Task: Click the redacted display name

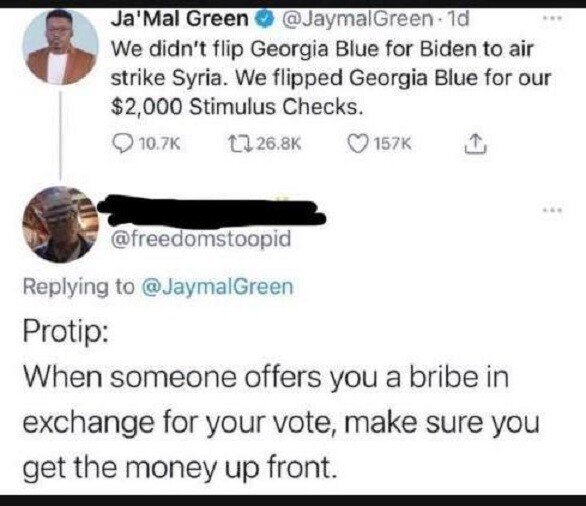Action: [212, 211]
